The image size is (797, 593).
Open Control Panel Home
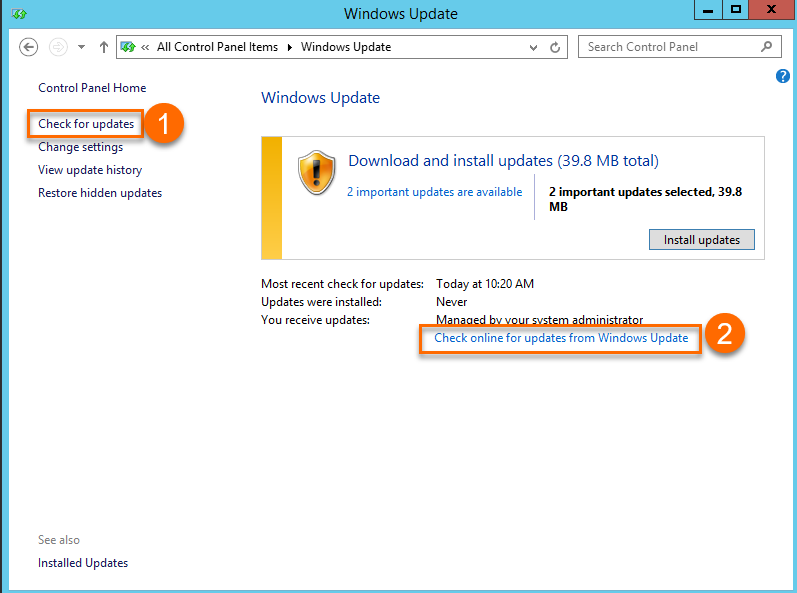(92, 88)
